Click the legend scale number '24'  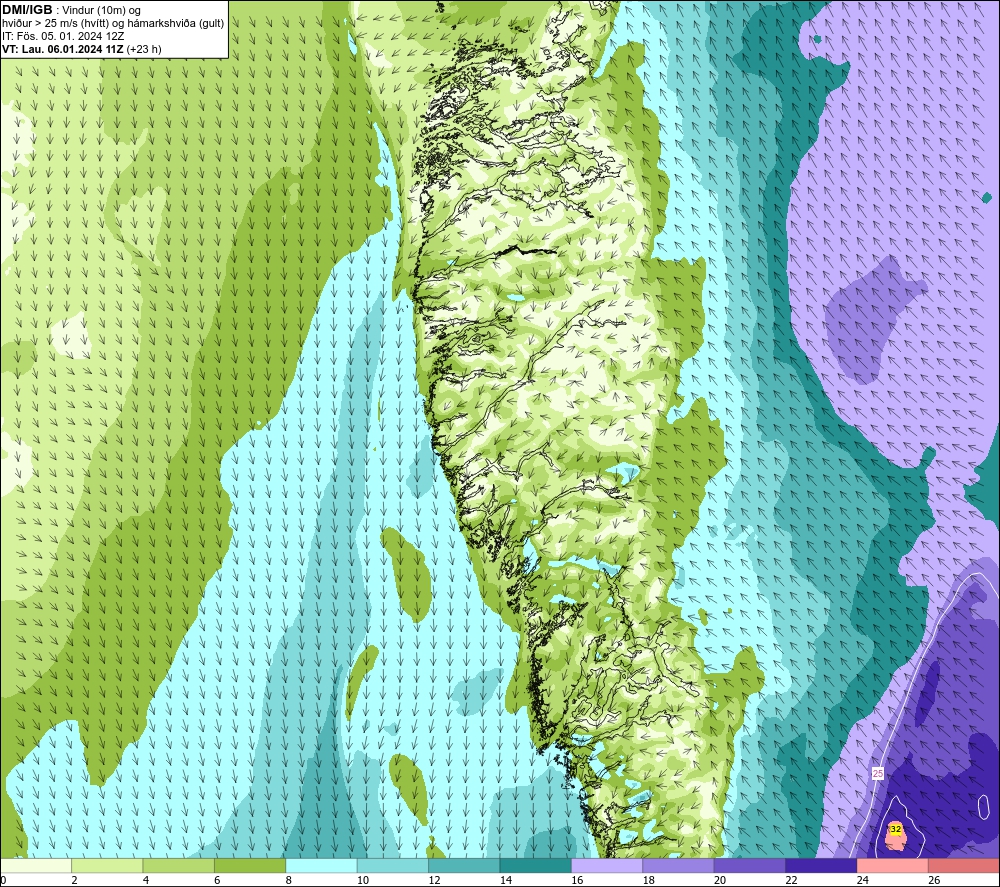point(863,880)
